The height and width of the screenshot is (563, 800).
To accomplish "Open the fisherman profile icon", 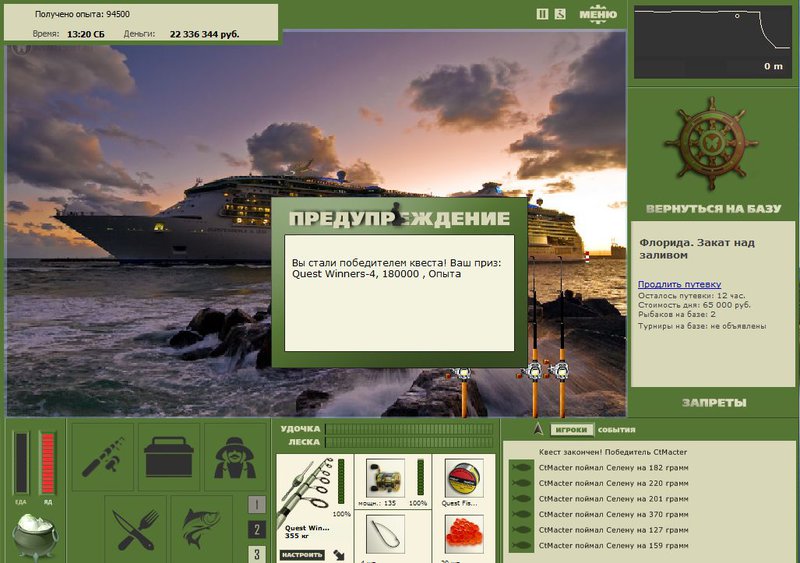I will tap(235, 456).
